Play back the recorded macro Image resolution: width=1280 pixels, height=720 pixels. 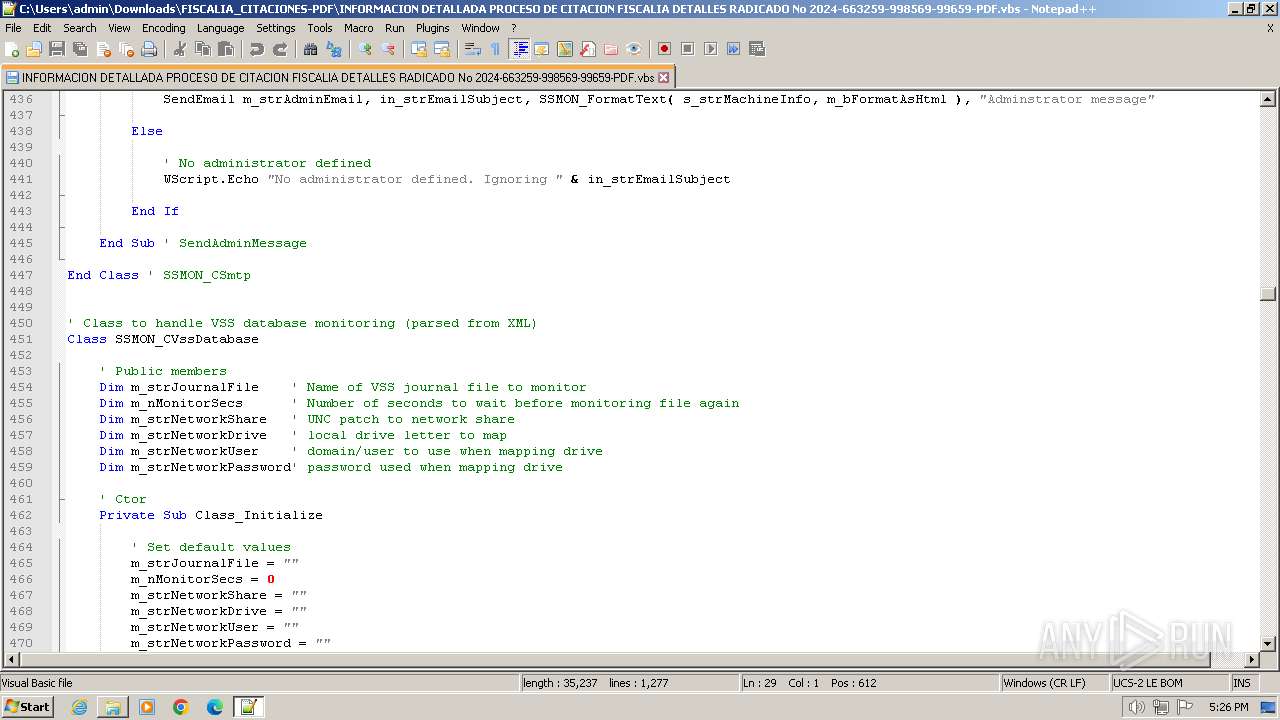(710, 49)
